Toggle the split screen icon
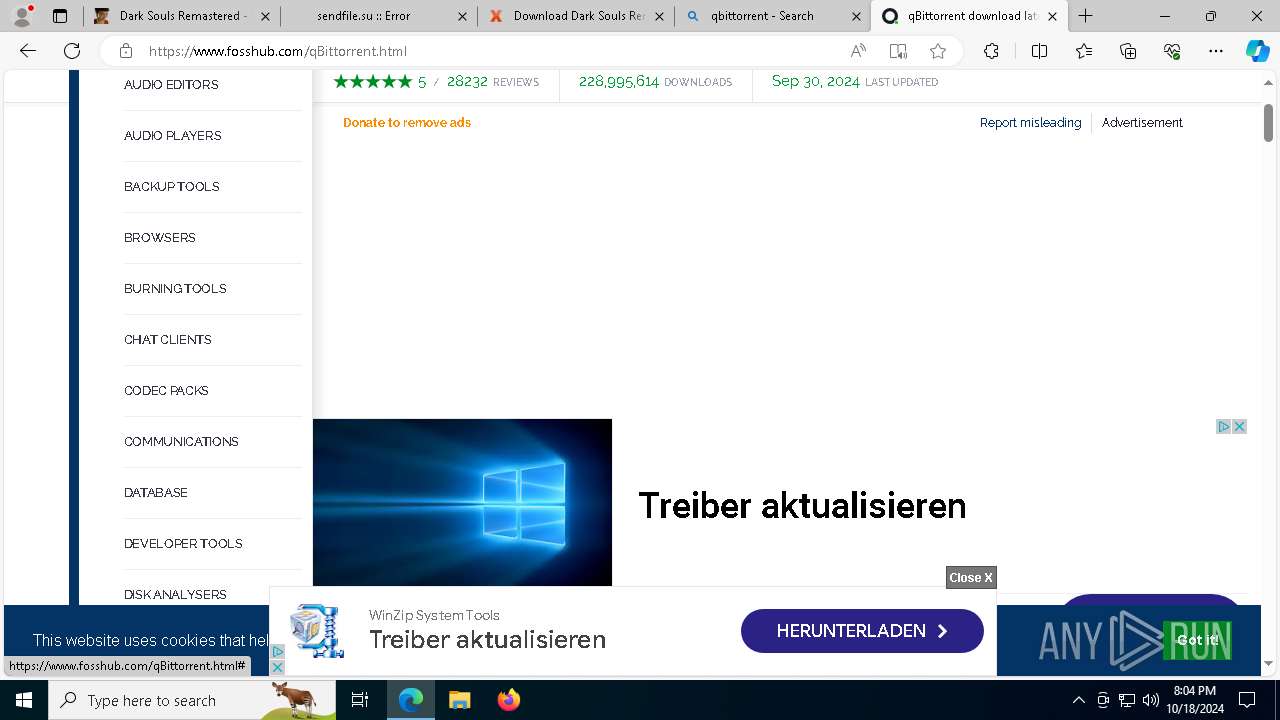This screenshot has width=1280, height=720. [1039, 51]
